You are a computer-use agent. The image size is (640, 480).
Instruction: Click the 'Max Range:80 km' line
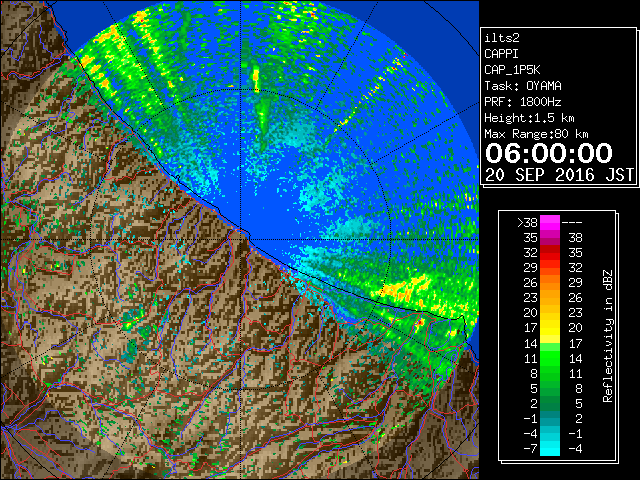[536, 134]
